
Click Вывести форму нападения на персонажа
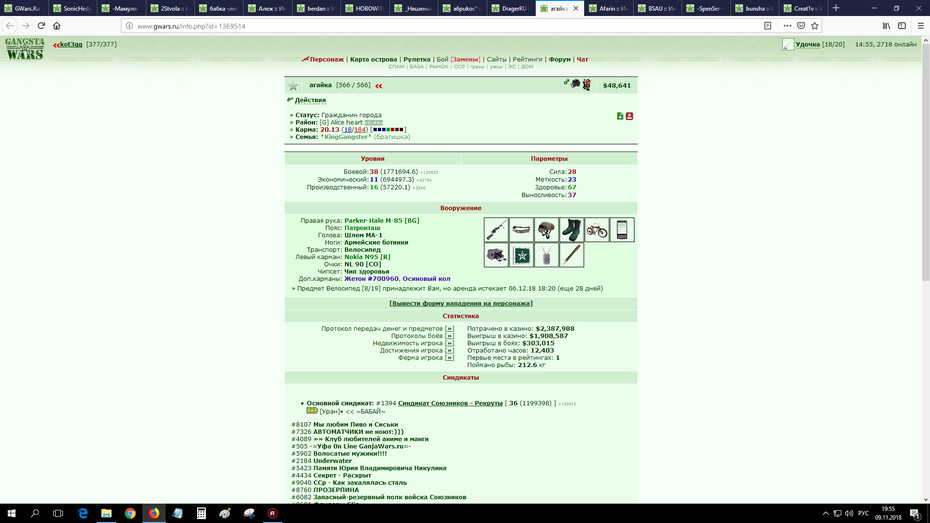(x=461, y=304)
